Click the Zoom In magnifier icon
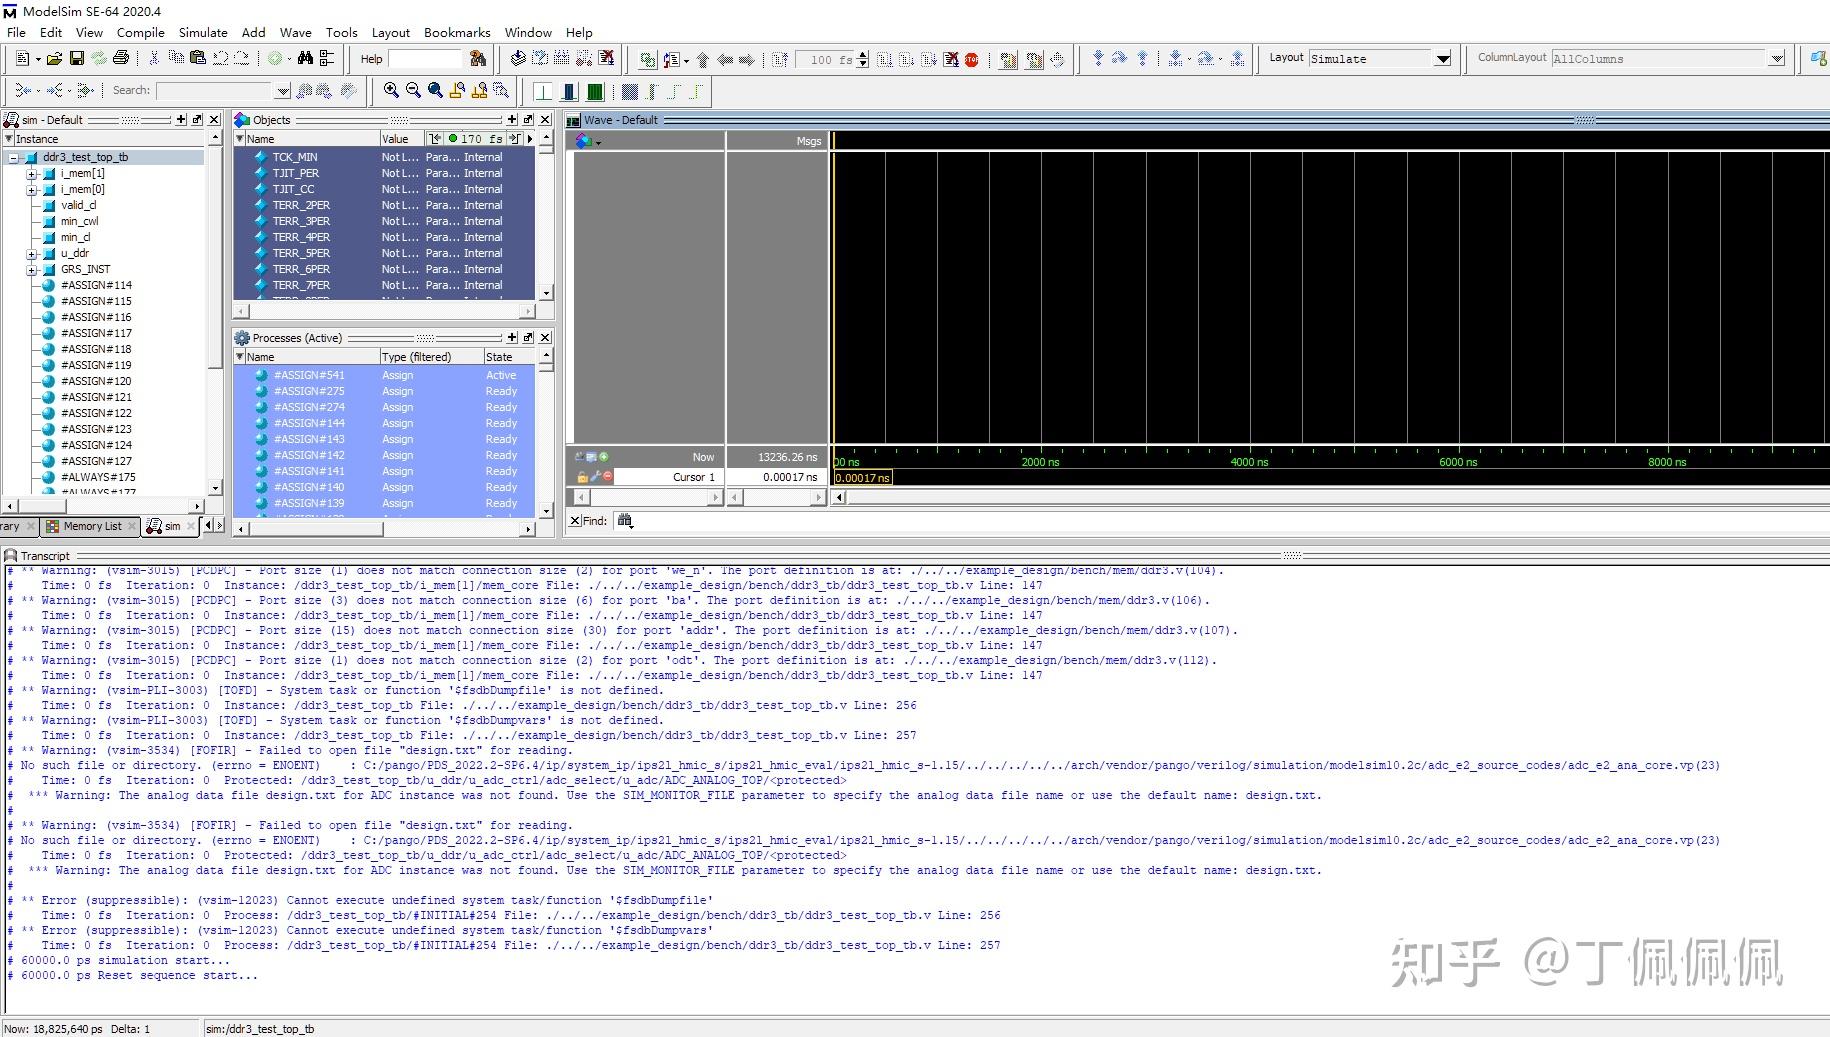 pyautogui.click(x=391, y=91)
